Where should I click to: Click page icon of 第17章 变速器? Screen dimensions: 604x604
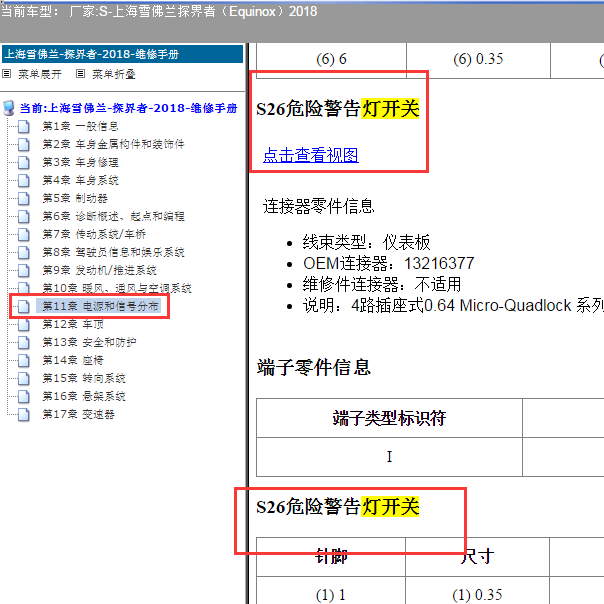point(24,414)
